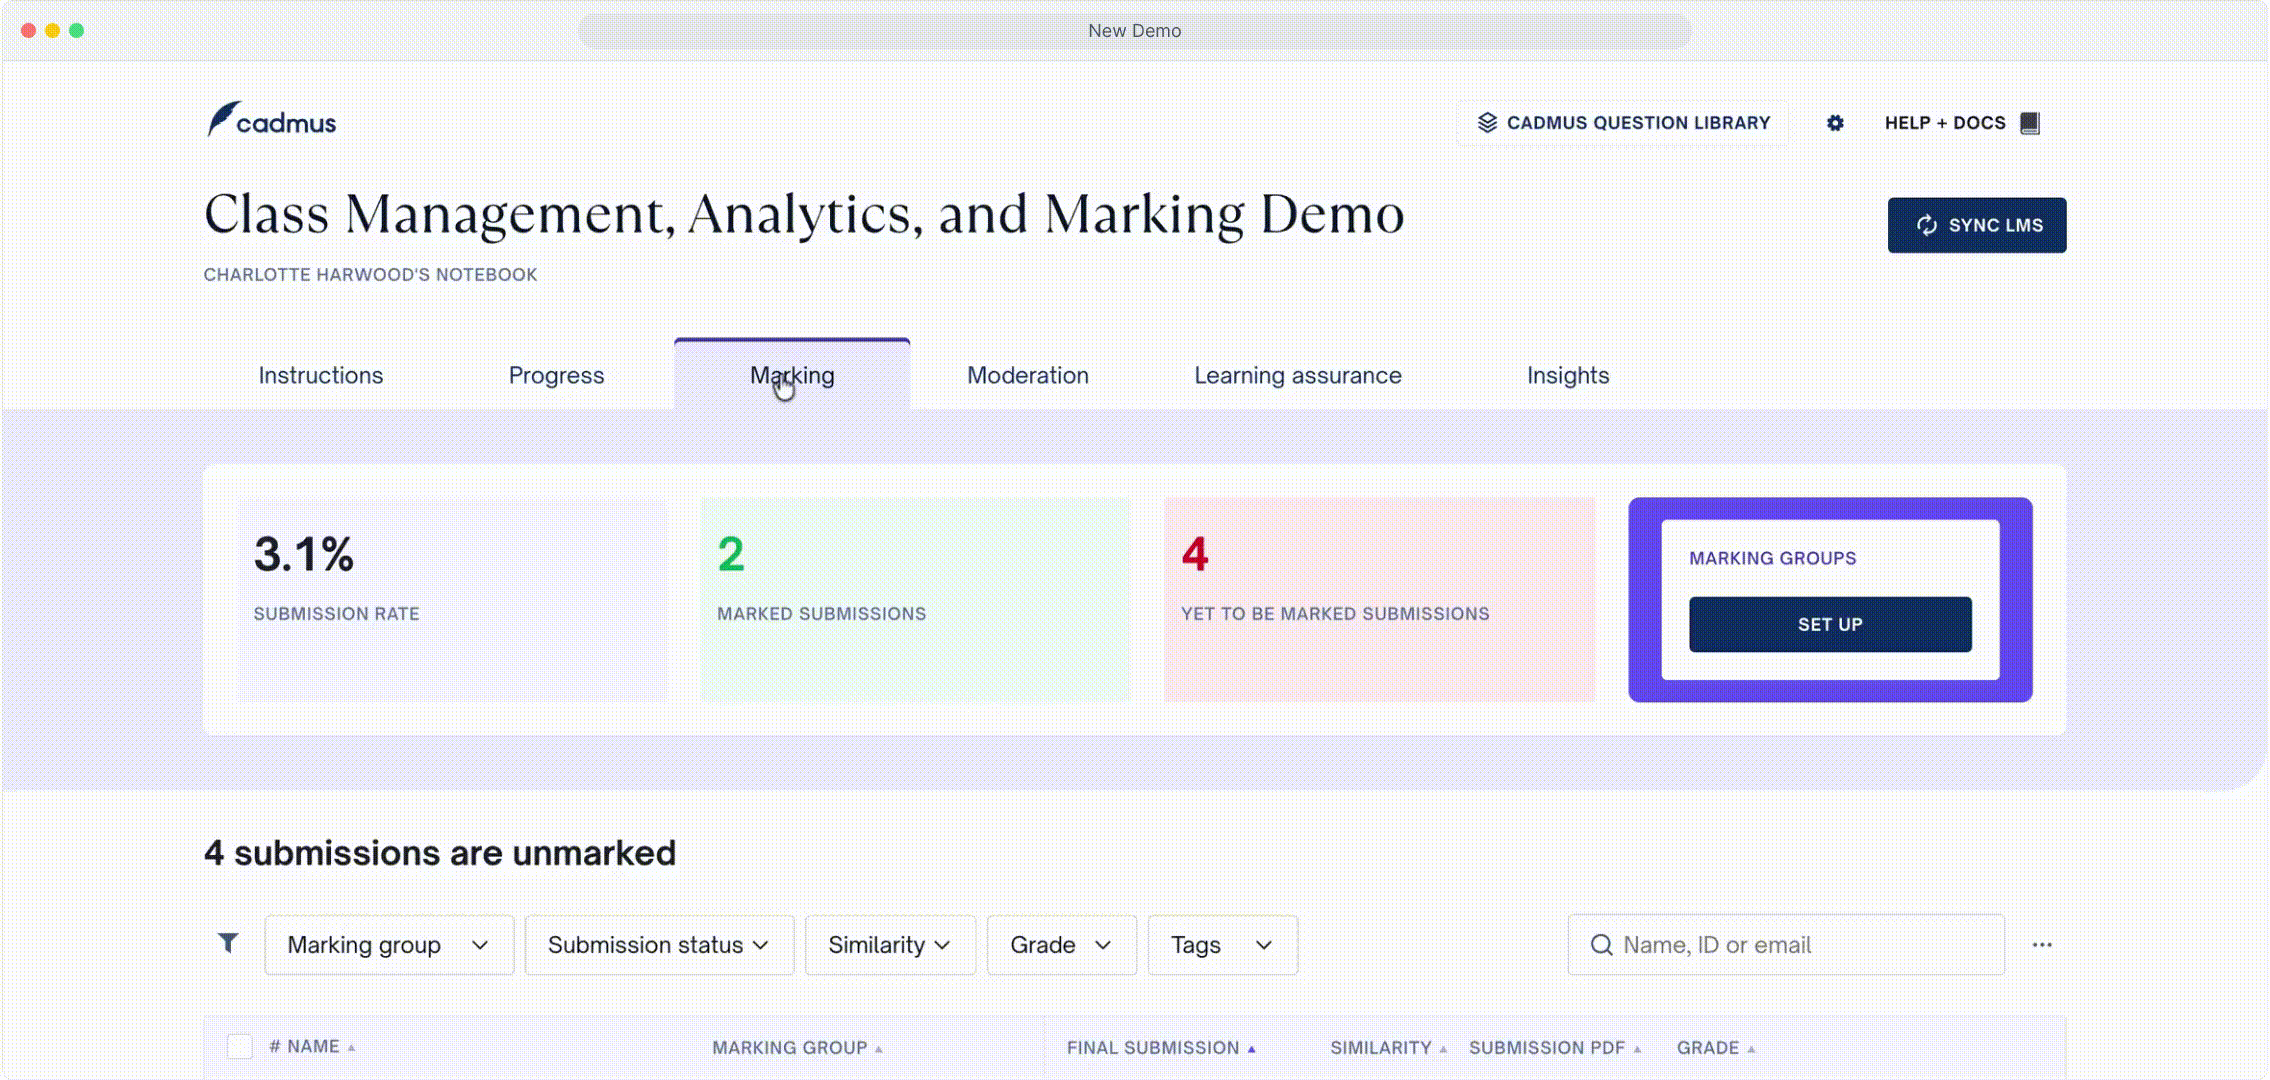The width and height of the screenshot is (2270, 1080).
Task: Click Set Up for marking groups
Action: 1830,625
